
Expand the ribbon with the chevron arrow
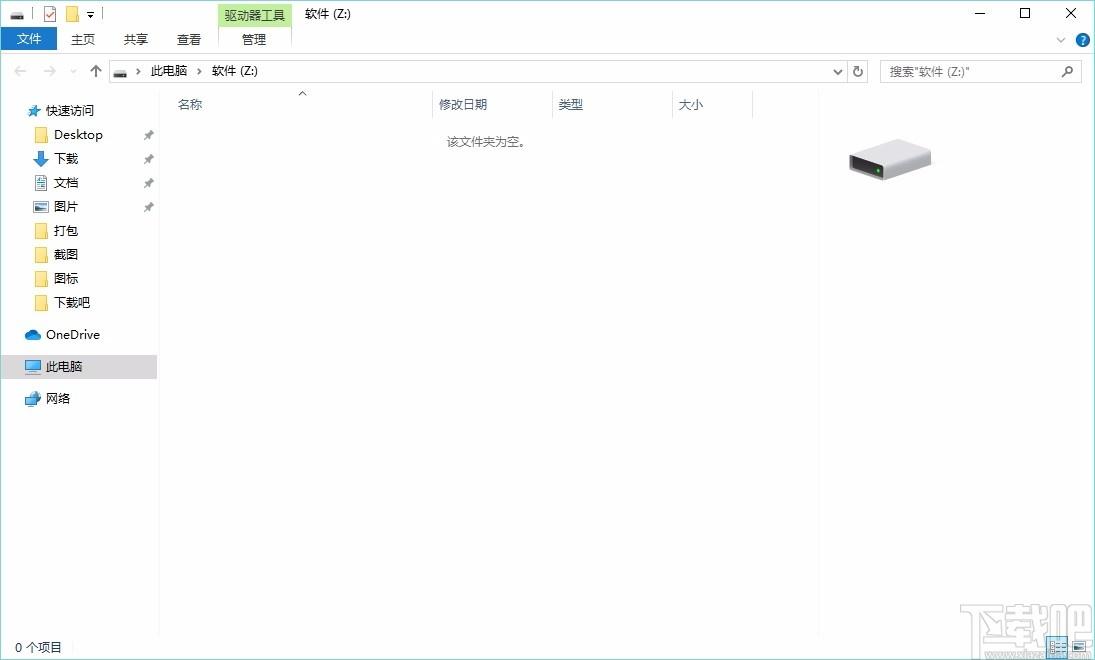[x=1061, y=40]
